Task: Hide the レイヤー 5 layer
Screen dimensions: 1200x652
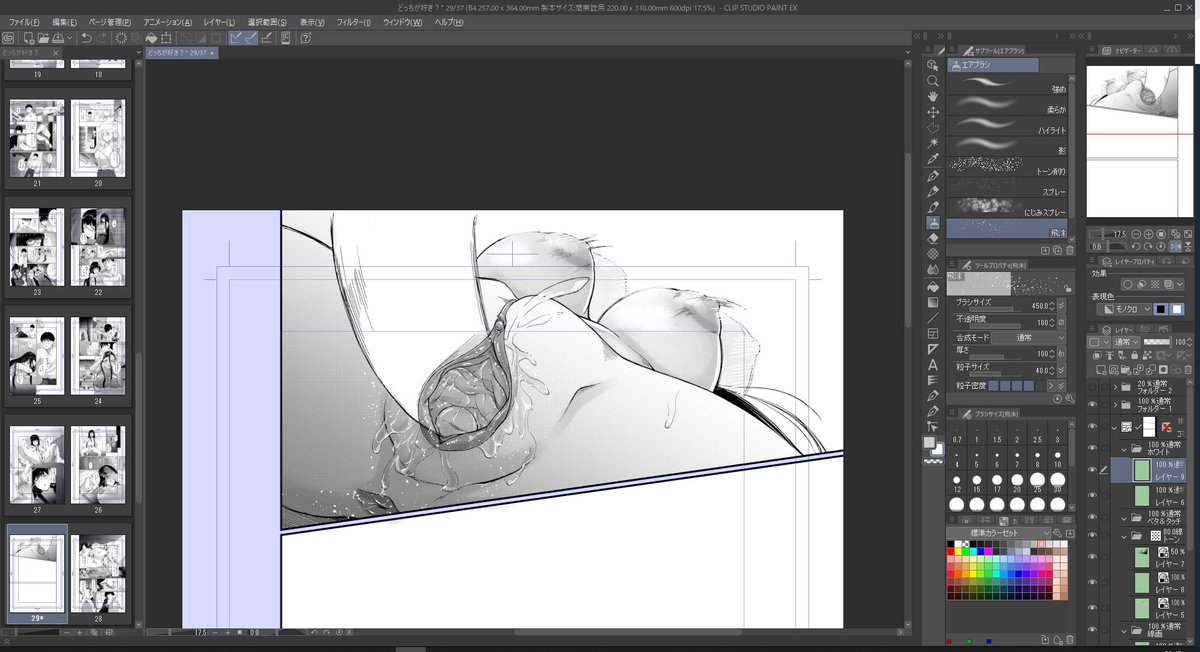Action: [x=1092, y=606]
